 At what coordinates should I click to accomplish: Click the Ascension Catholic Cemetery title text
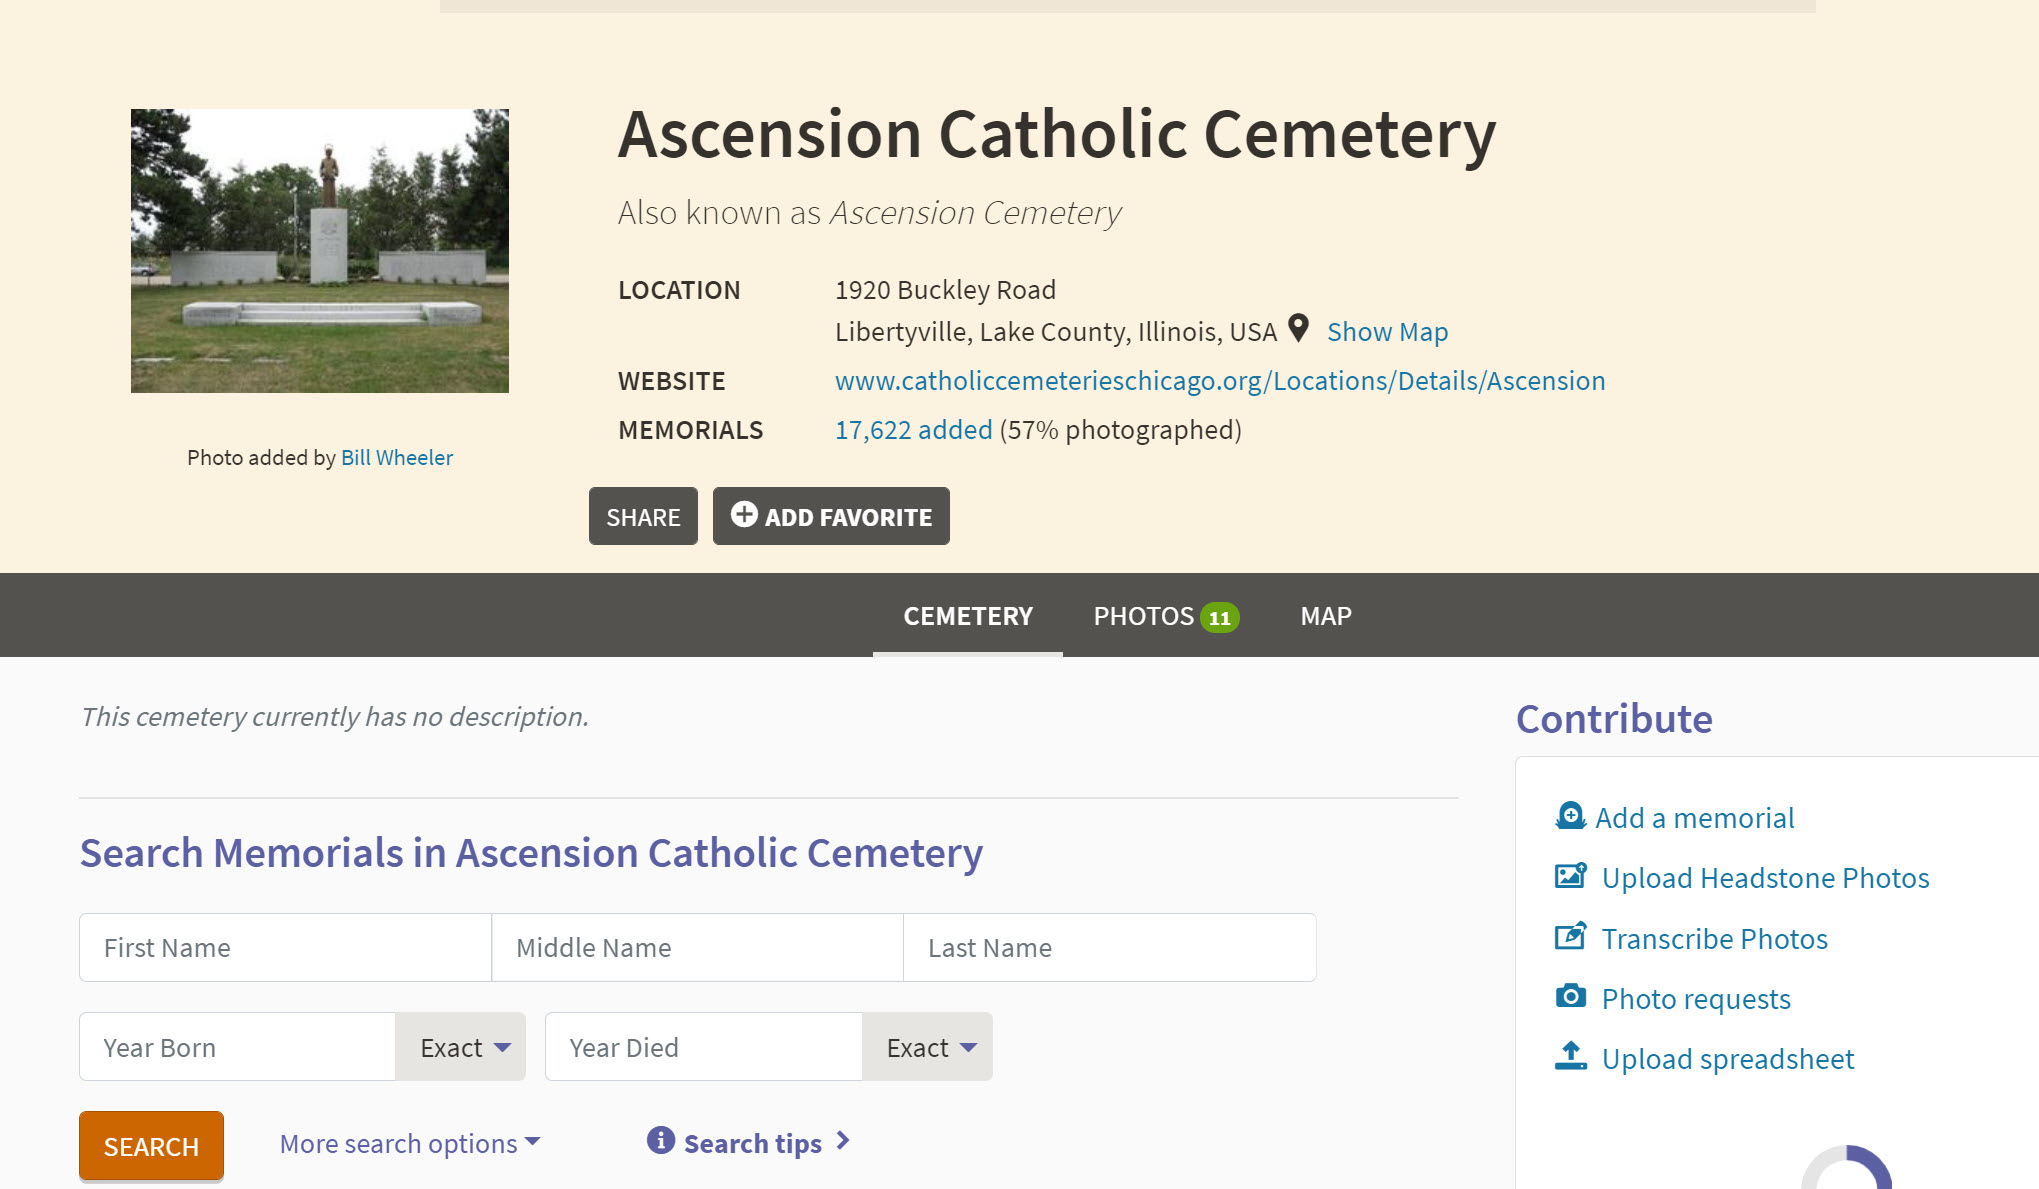(x=1057, y=134)
